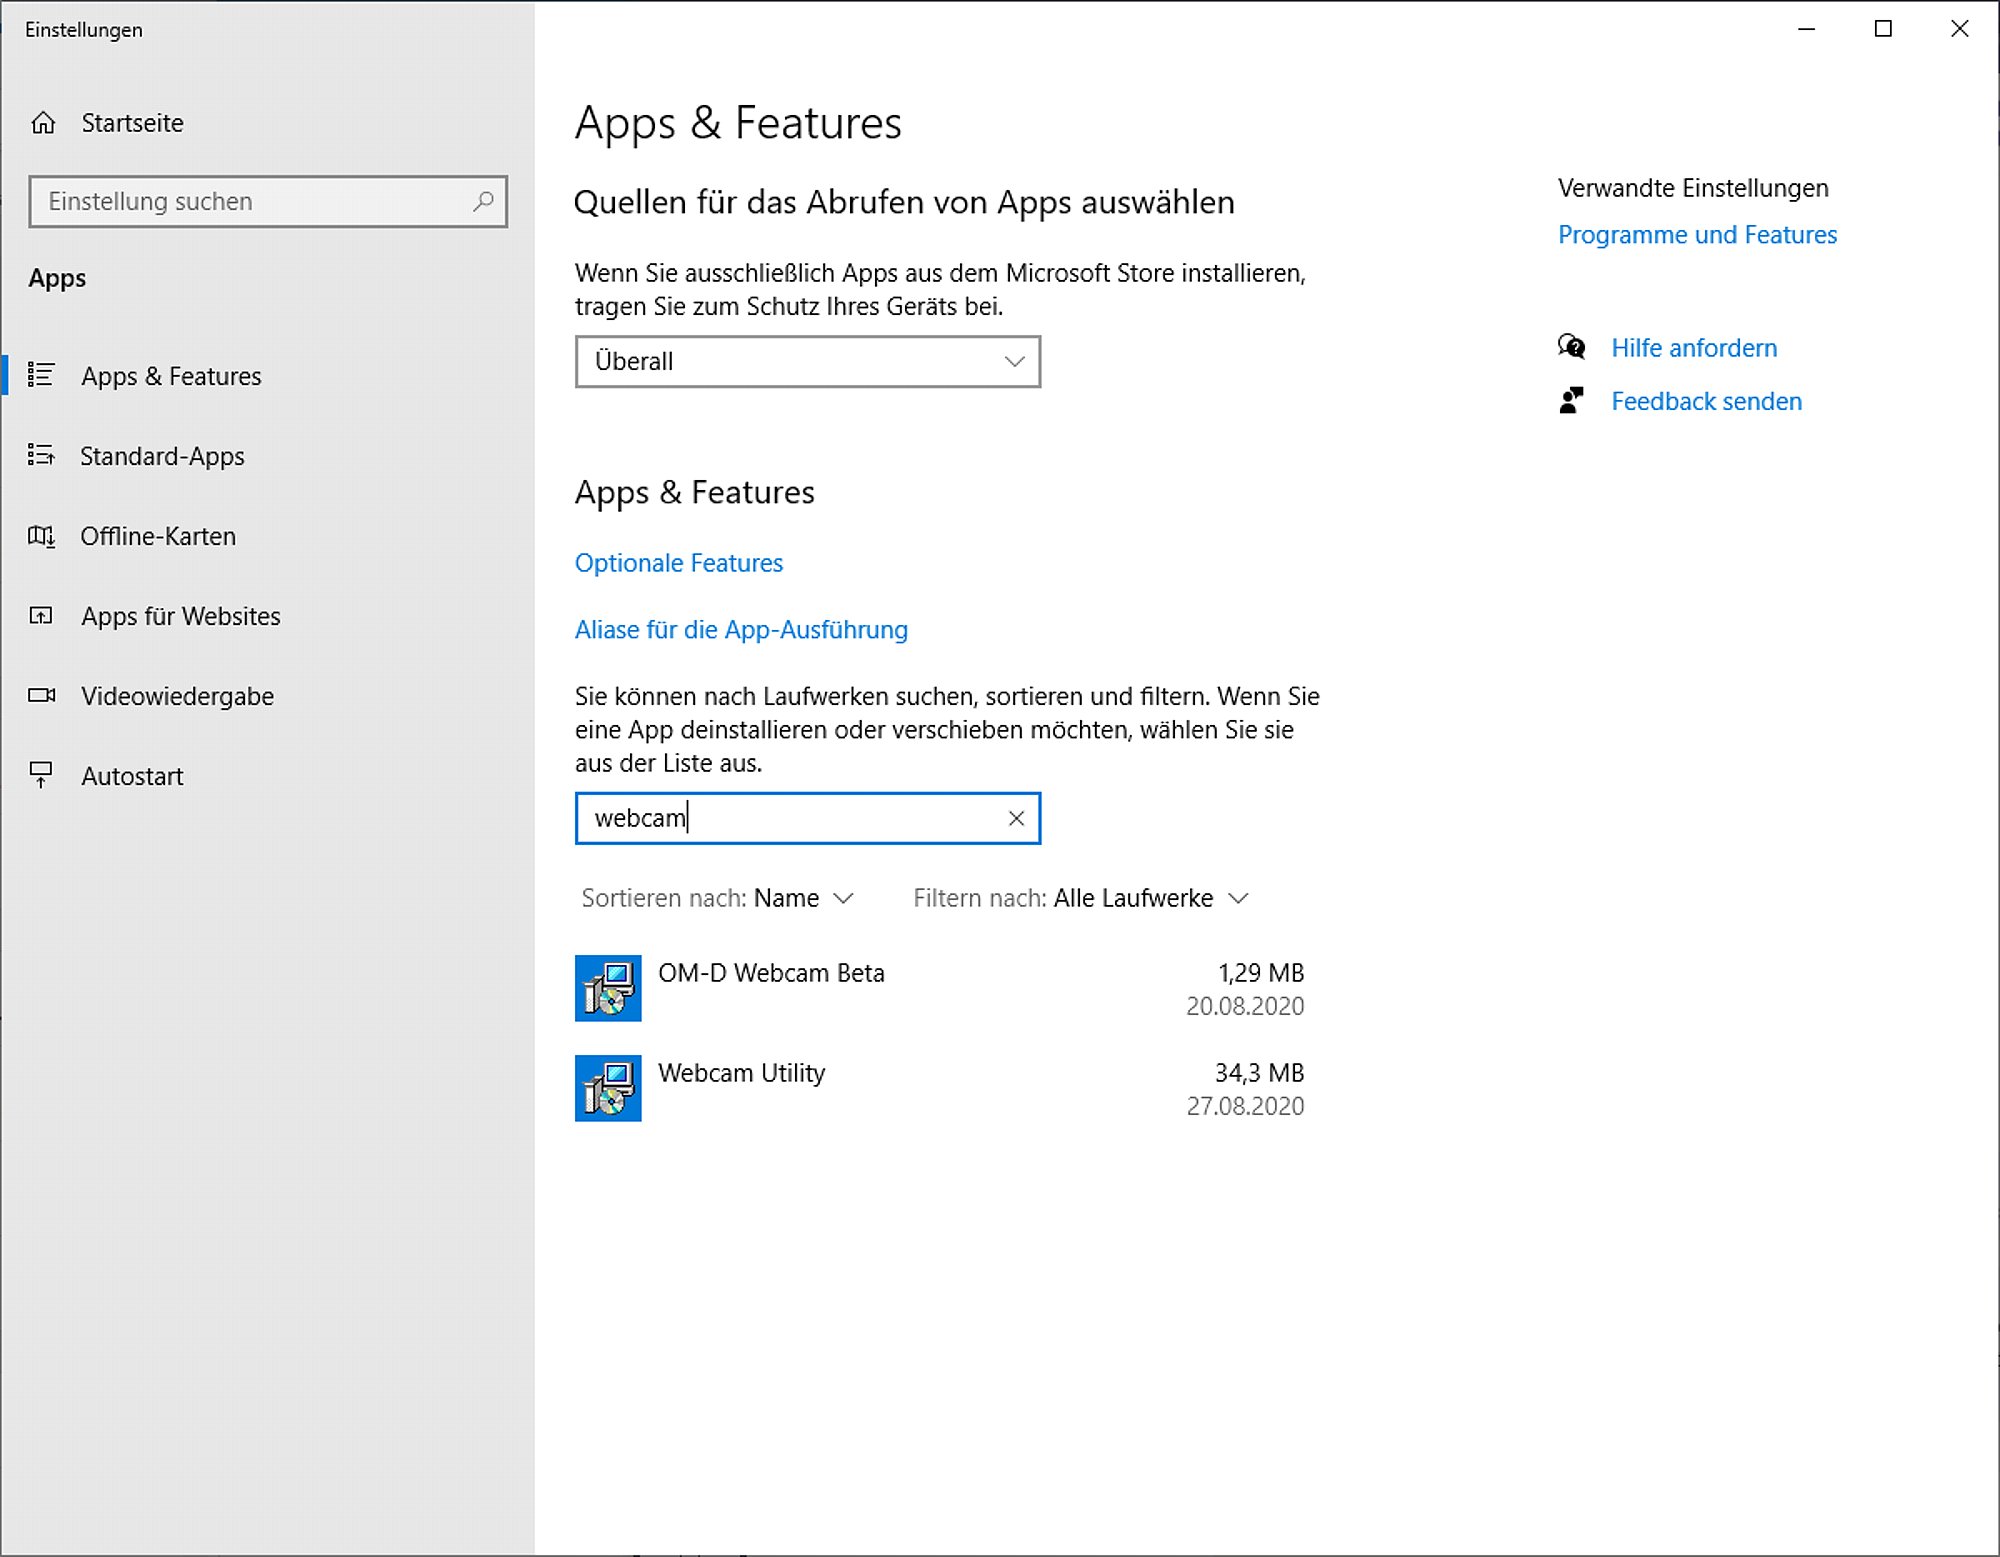Focus the Einstellung suchen search field

click(x=268, y=201)
